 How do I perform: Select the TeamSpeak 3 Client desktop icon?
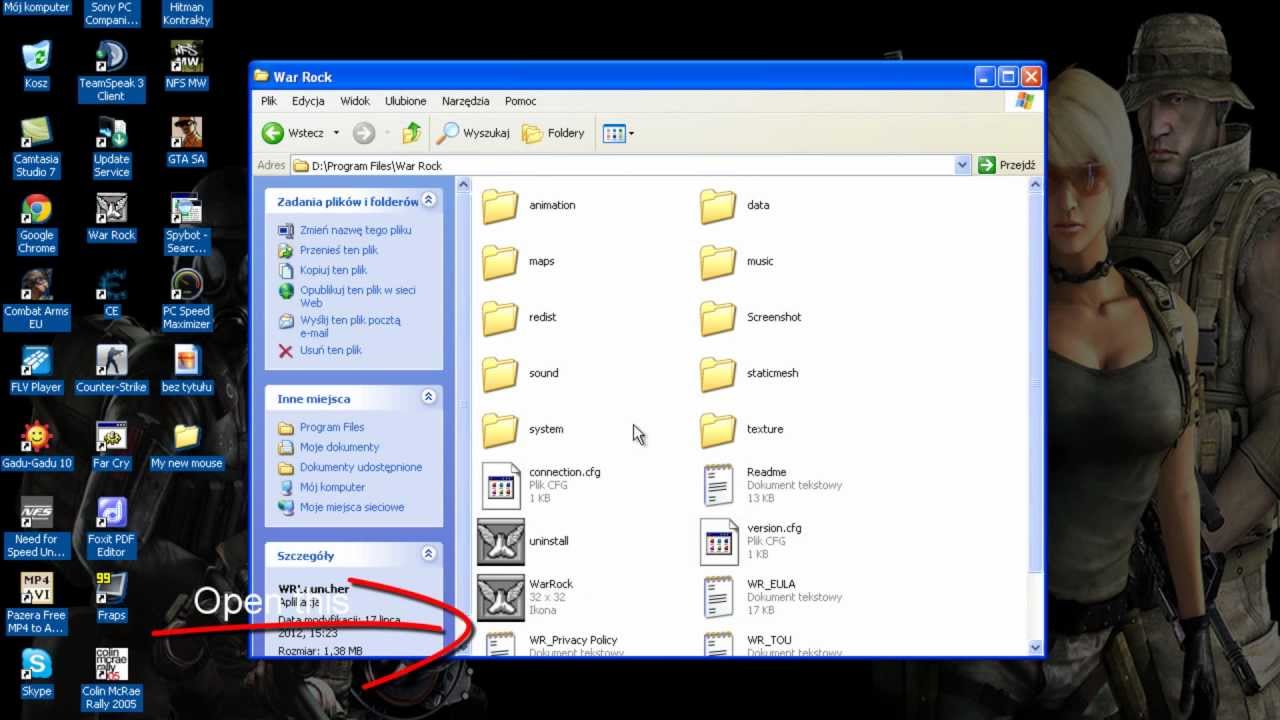(111, 72)
